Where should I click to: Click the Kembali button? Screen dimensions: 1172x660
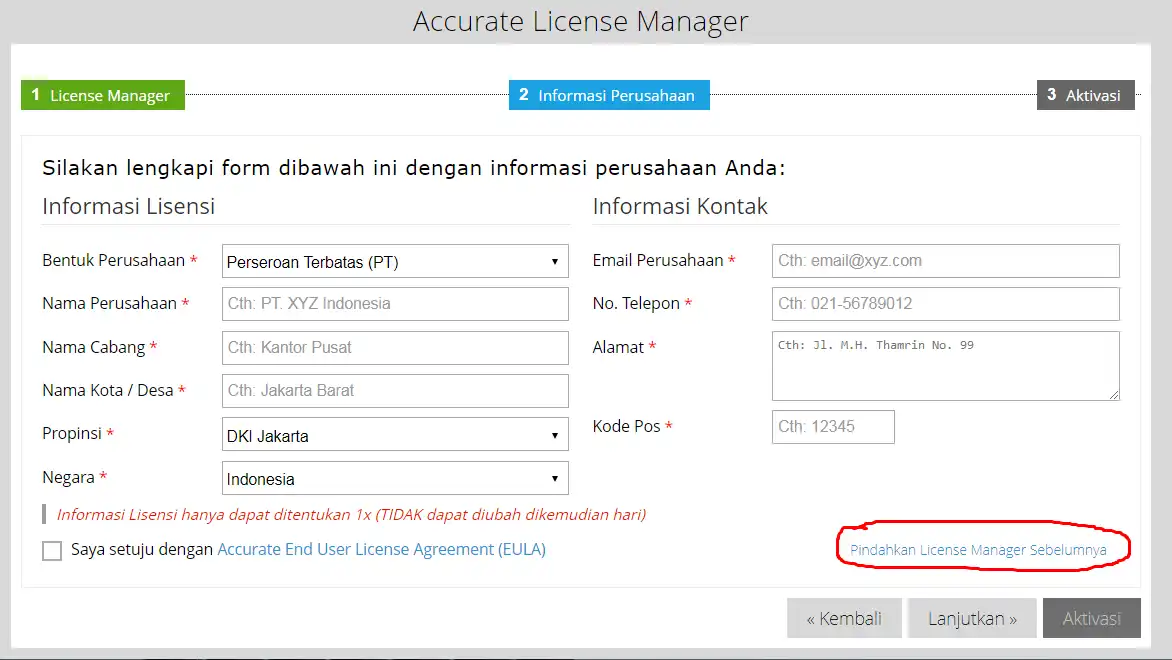coord(844,618)
